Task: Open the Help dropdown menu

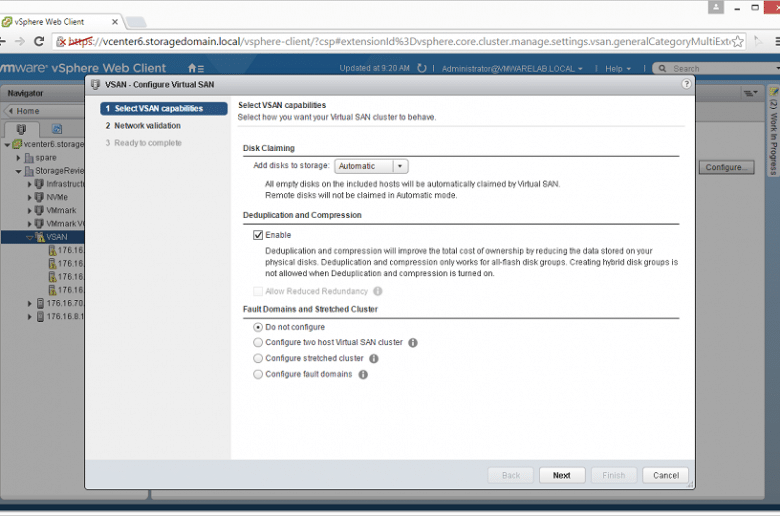Action: point(618,69)
